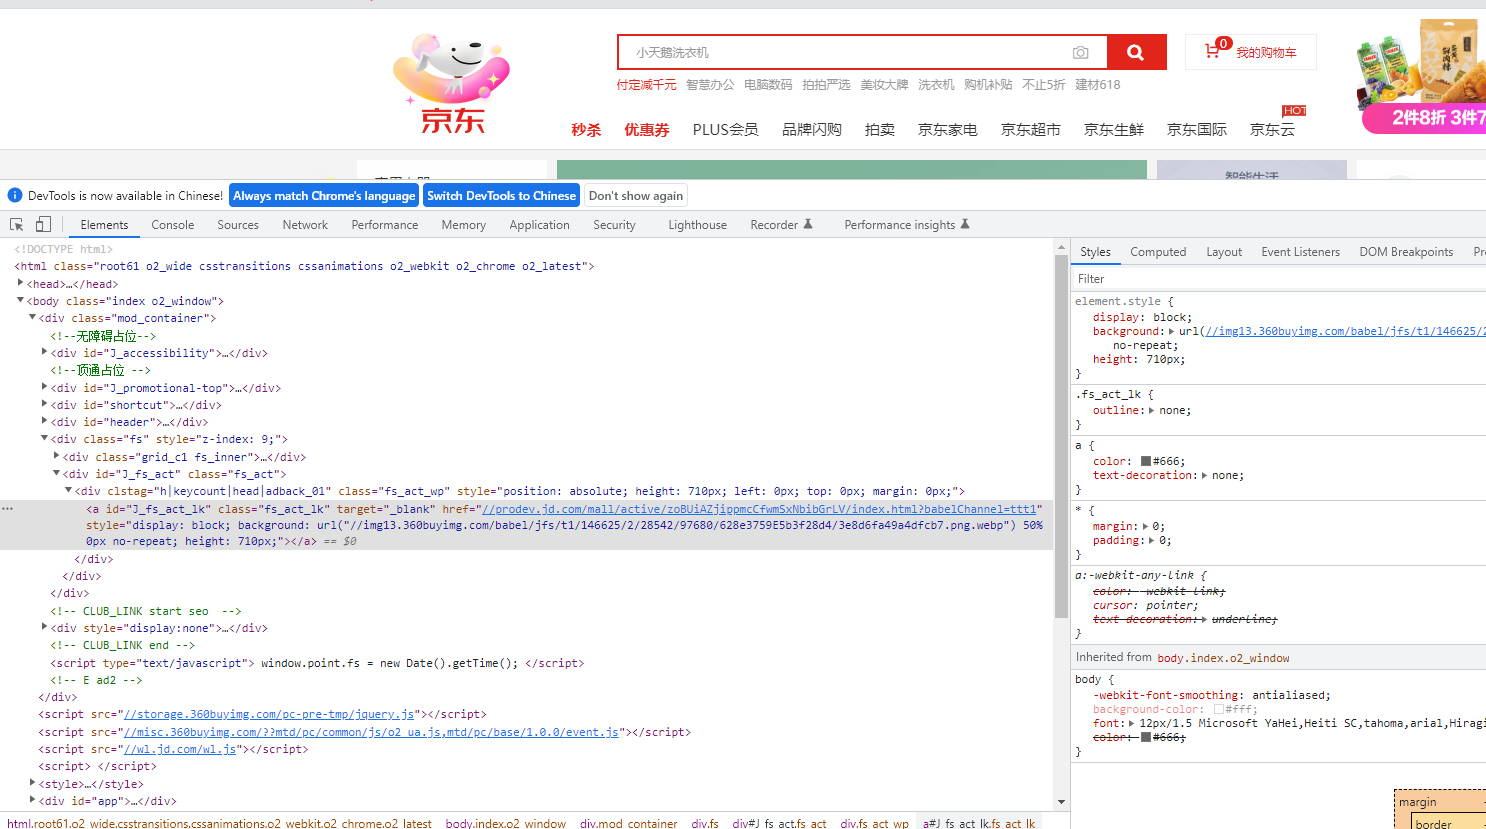The width and height of the screenshot is (1486, 829).
Task: Switch to the Layout pane
Action: click(x=1224, y=252)
